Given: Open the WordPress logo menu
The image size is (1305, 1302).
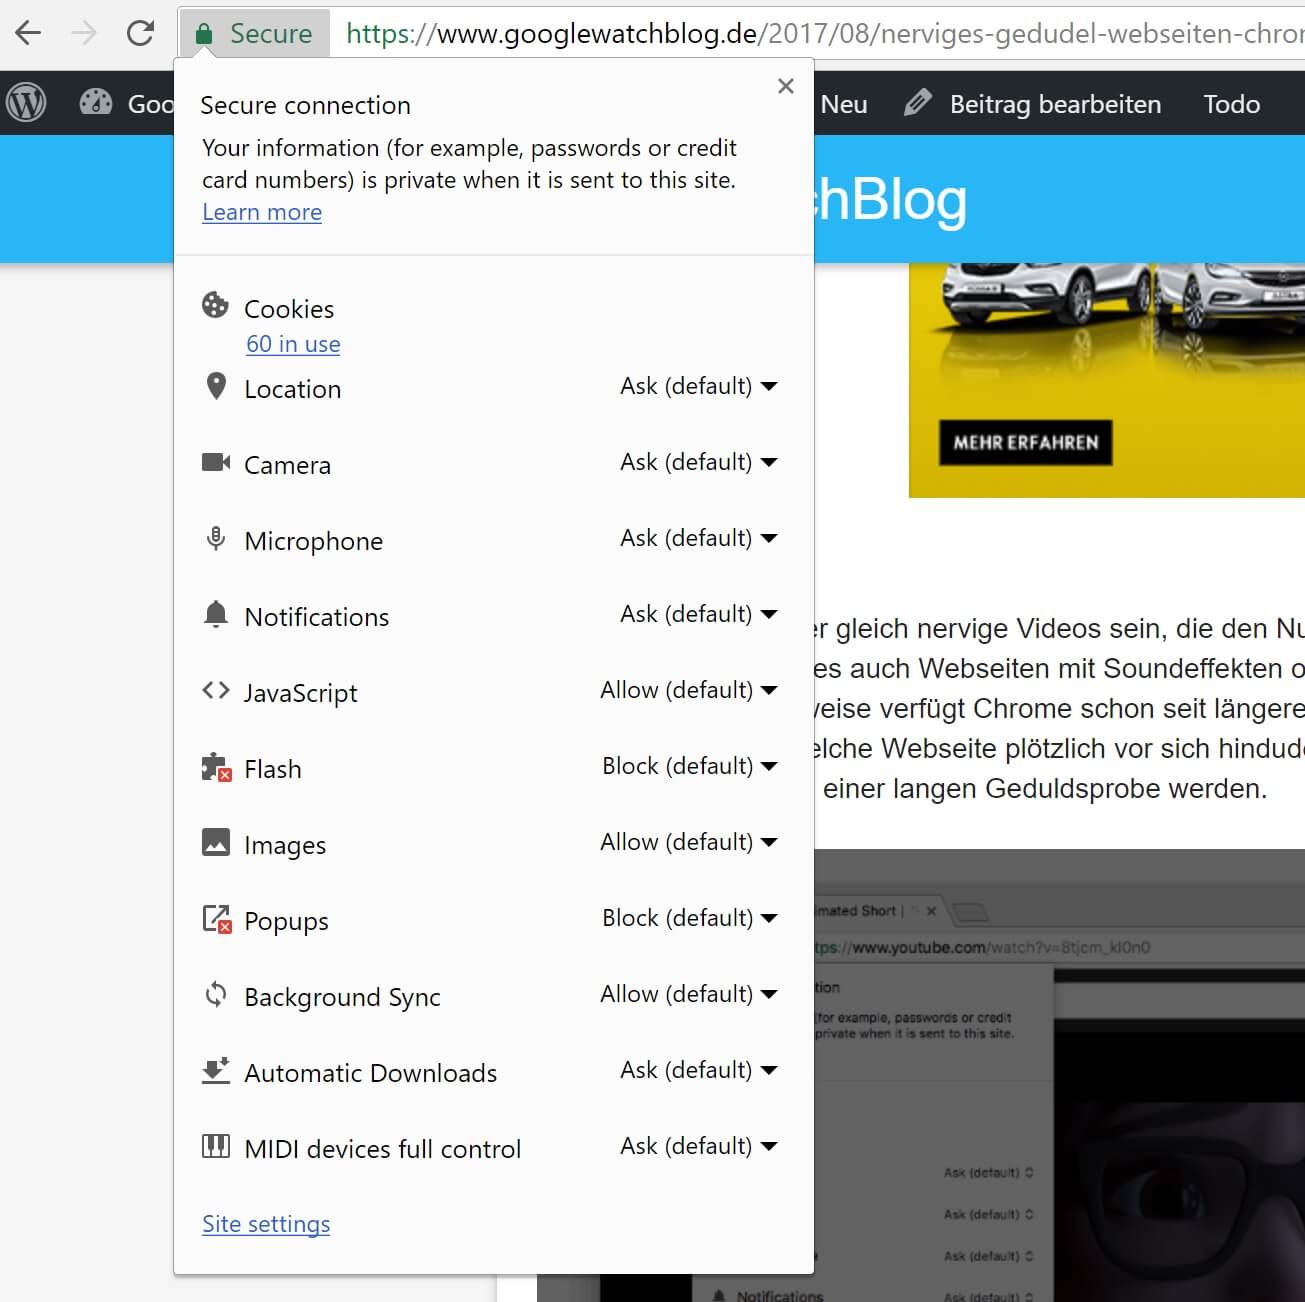Looking at the screenshot, I should [x=27, y=103].
